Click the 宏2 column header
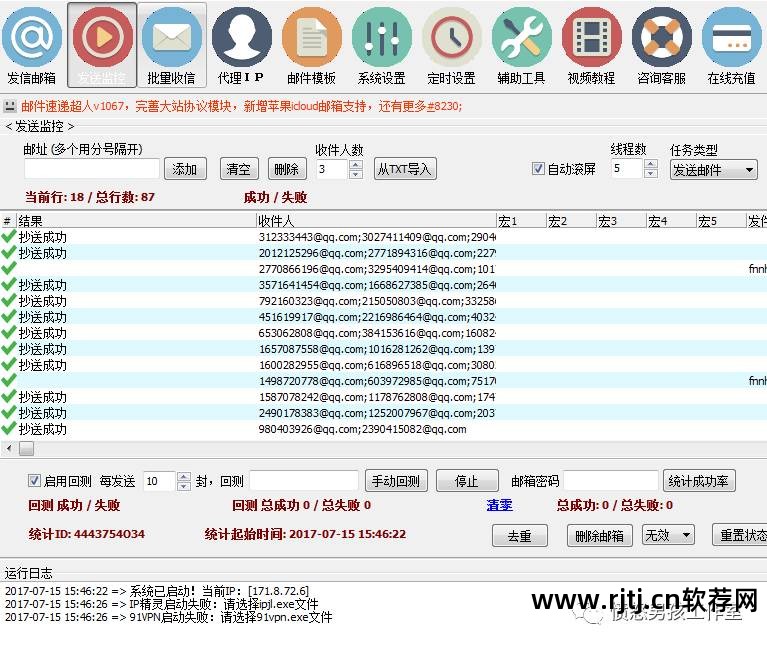The height and width of the screenshot is (646, 767). 571,221
